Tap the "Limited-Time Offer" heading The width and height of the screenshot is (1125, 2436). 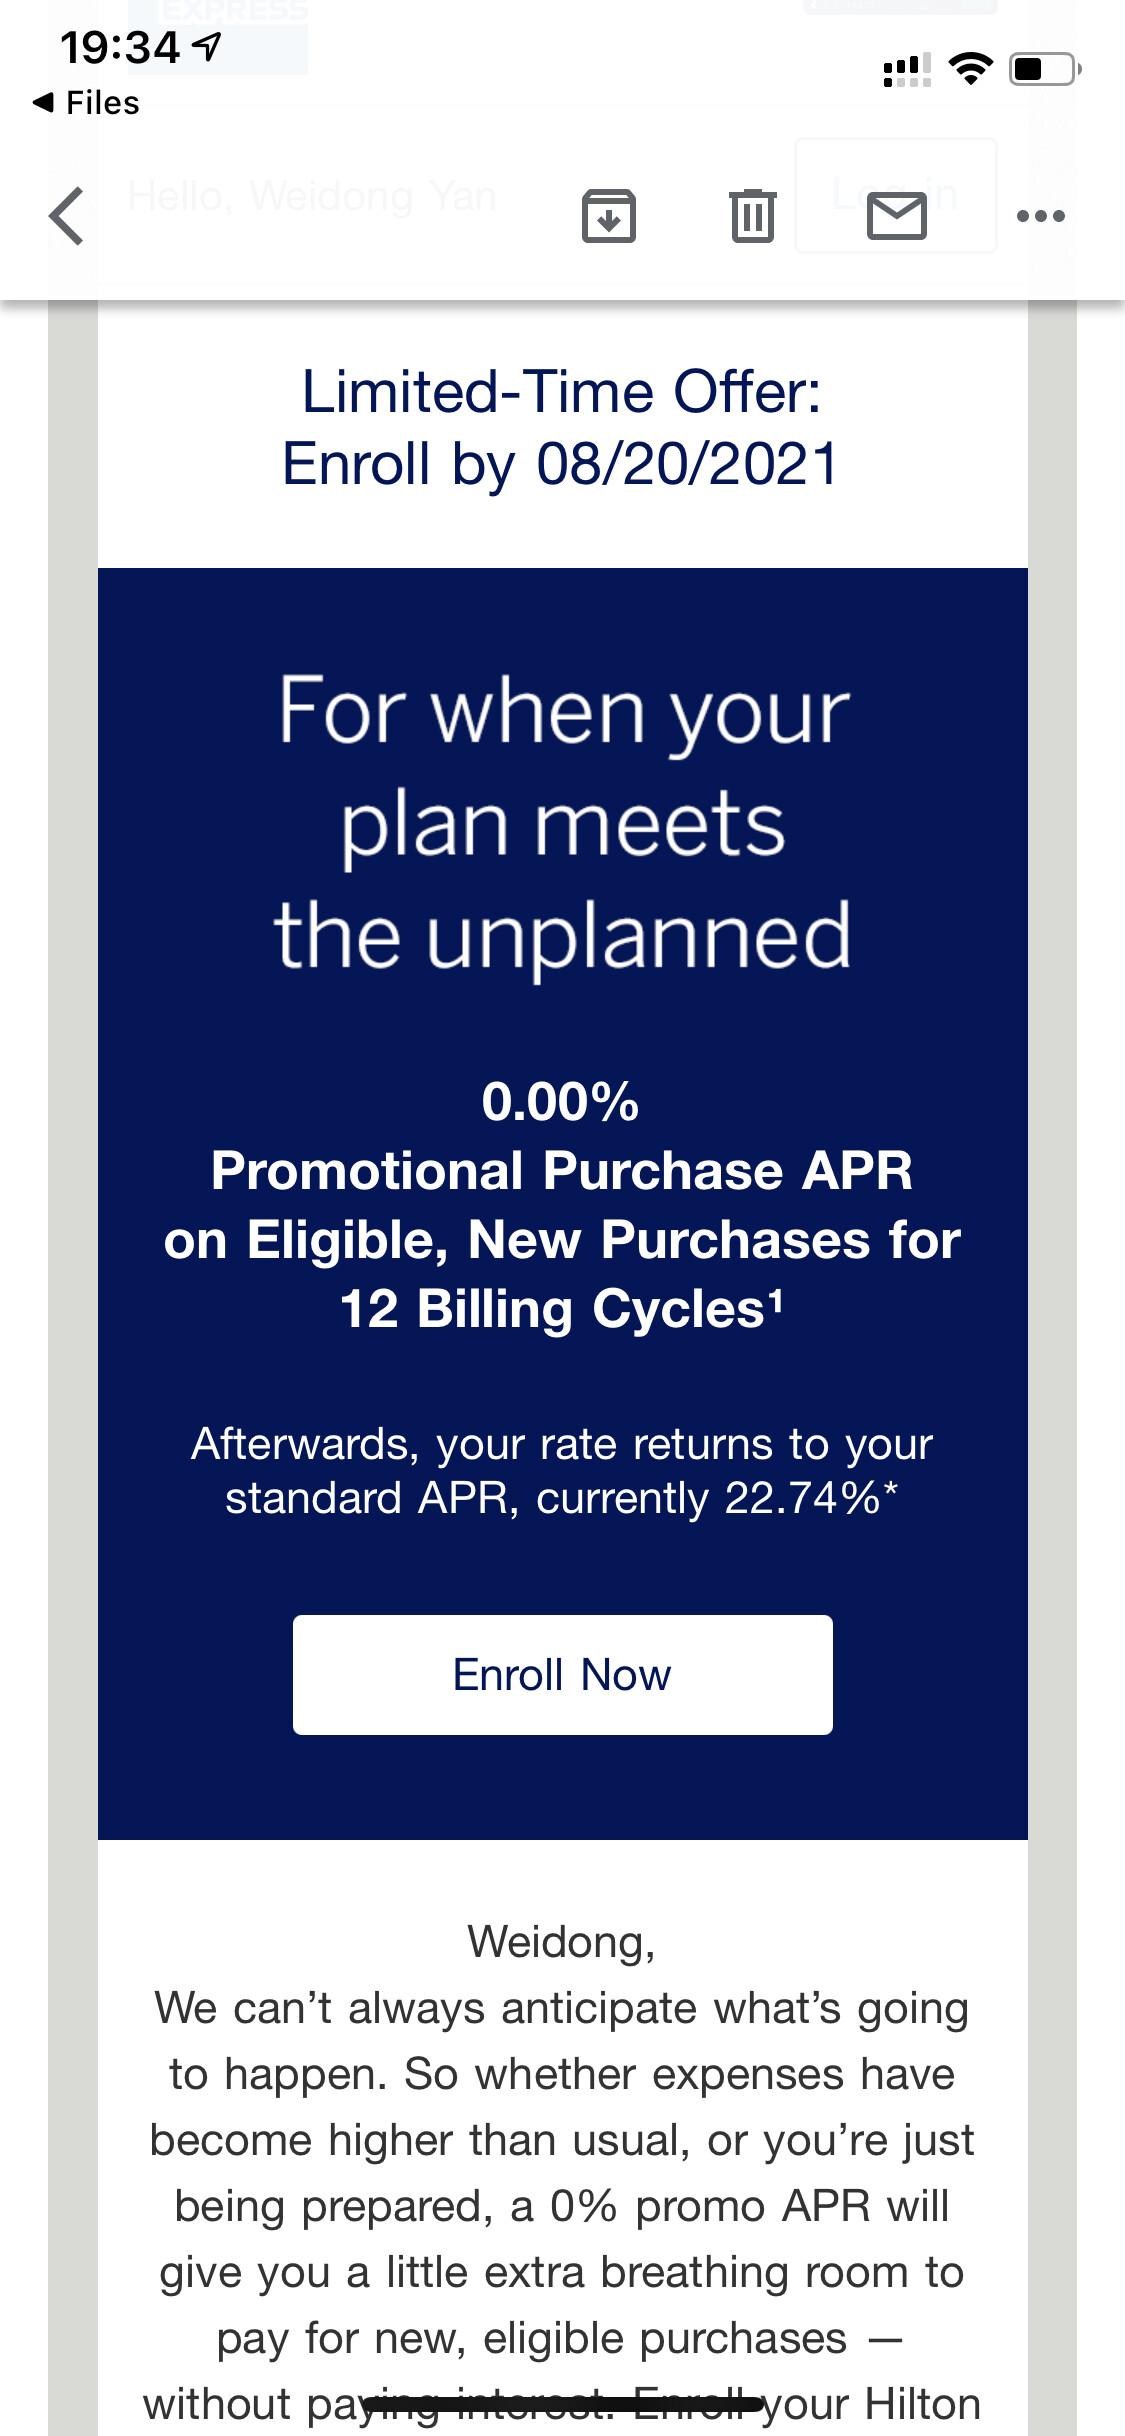561,391
